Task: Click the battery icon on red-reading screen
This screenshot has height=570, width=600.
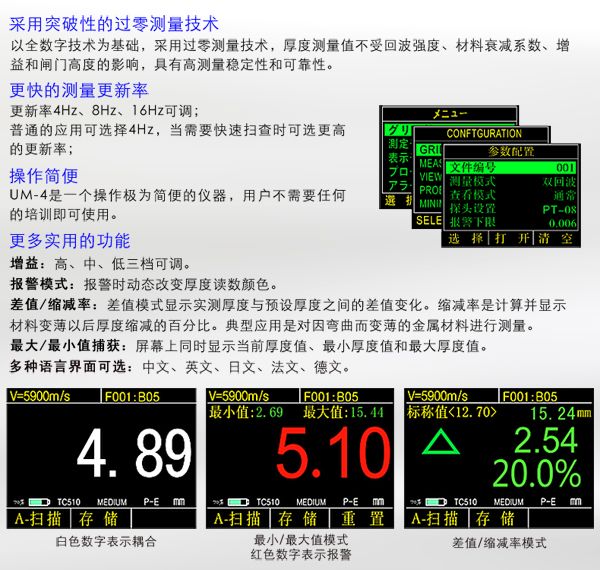Action: point(236,501)
